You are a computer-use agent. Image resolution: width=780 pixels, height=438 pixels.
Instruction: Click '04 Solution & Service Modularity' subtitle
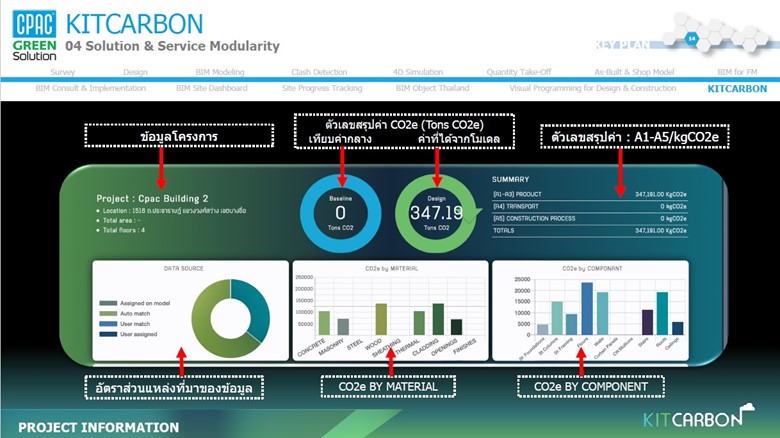coord(172,46)
